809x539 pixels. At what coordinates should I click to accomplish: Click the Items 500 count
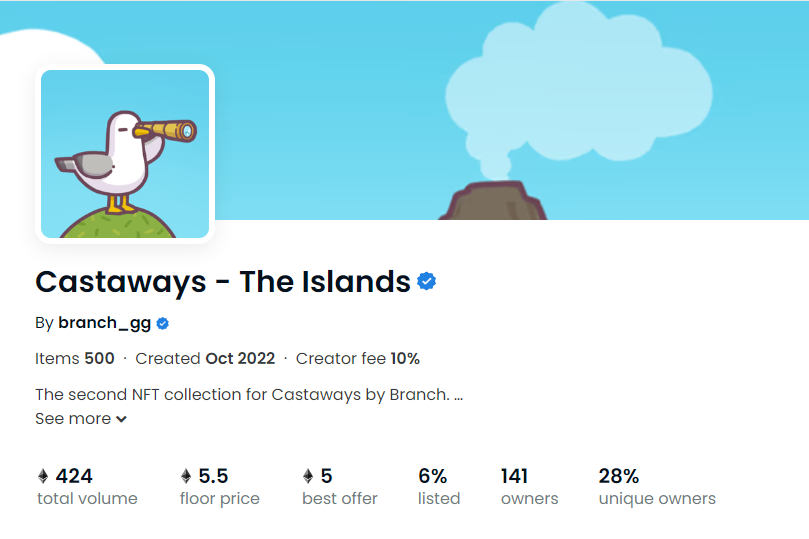75,358
